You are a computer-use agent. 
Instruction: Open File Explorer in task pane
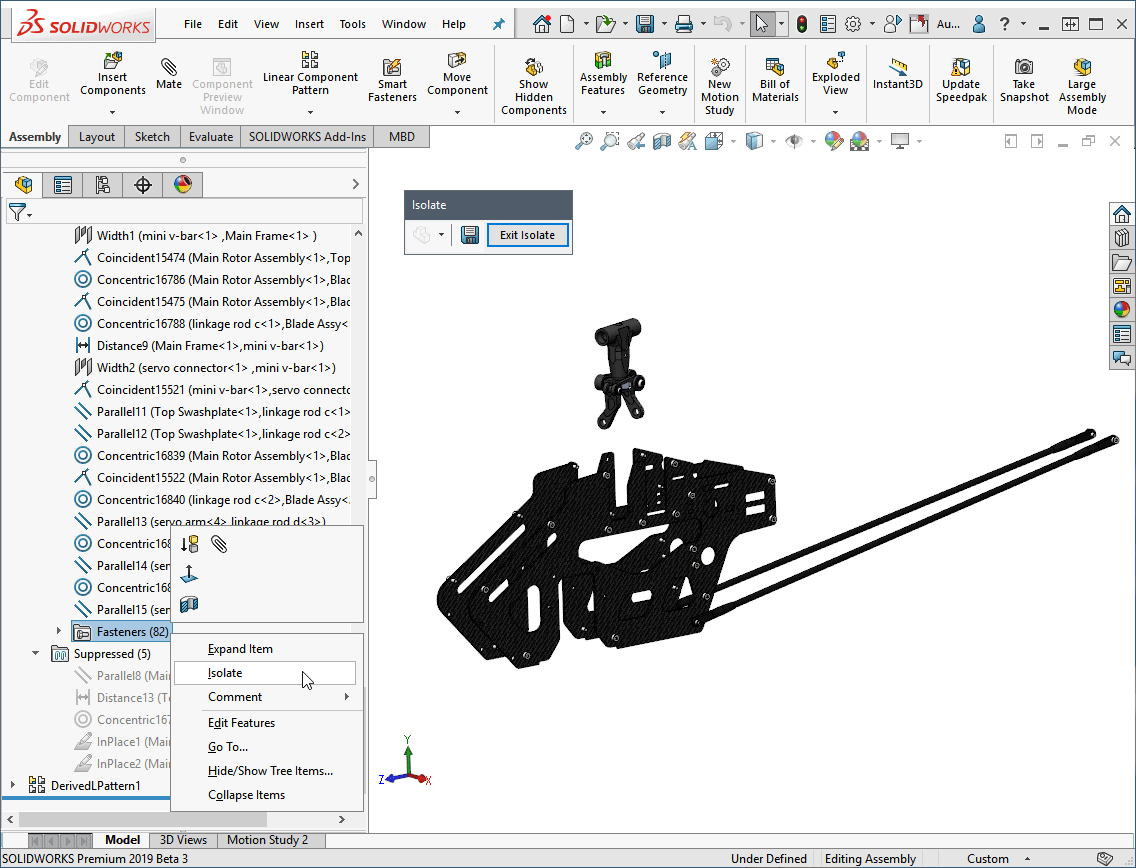point(1122,262)
